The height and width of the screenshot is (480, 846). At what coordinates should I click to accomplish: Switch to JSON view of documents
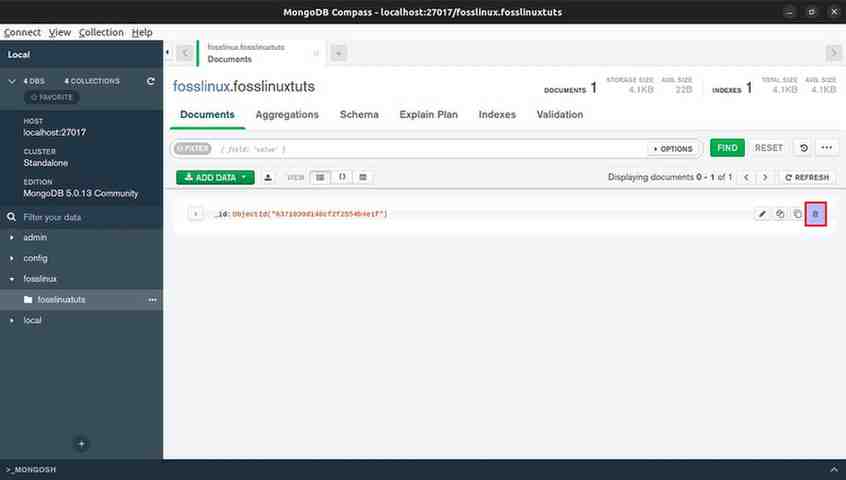342,177
